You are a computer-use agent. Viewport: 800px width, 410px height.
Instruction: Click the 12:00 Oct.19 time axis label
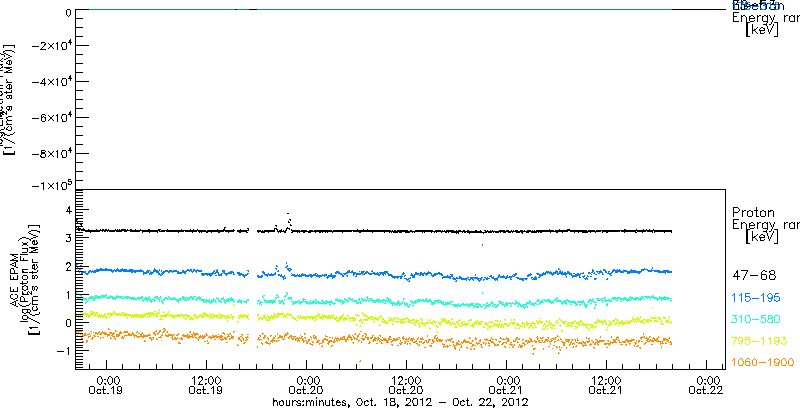point(207,385)
